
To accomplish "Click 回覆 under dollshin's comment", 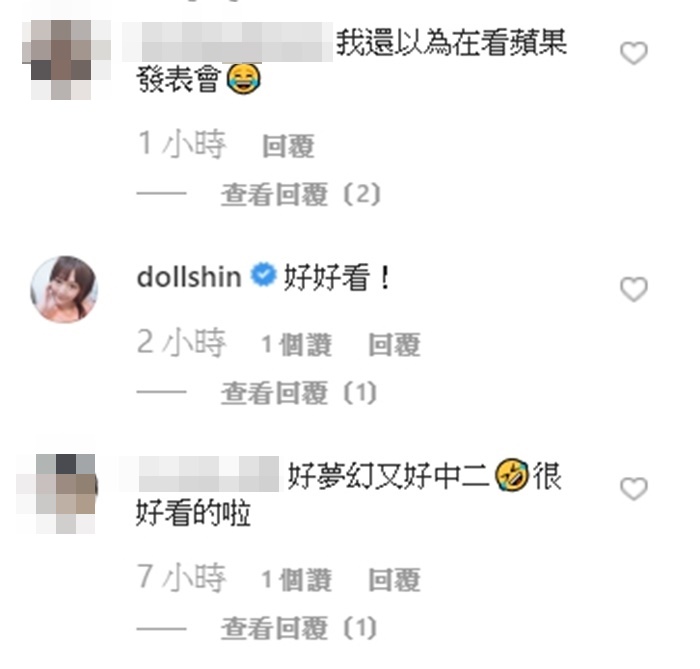I will (x=395, y=345).
